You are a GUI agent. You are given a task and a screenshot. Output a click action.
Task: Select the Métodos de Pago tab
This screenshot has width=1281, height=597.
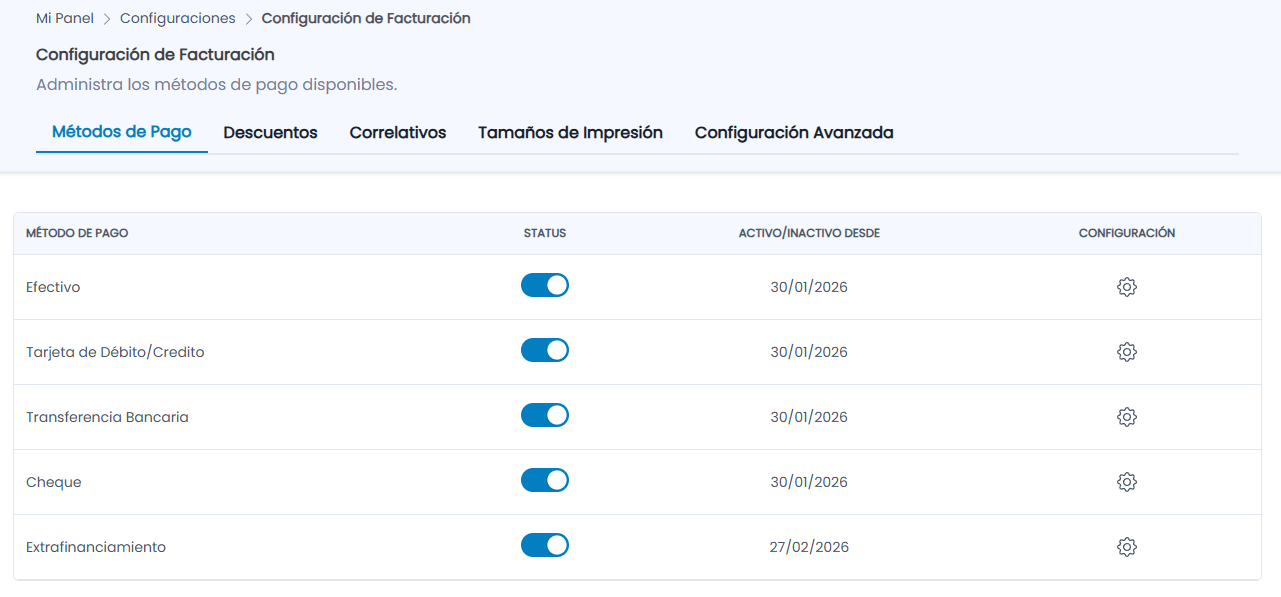point(122,132)
